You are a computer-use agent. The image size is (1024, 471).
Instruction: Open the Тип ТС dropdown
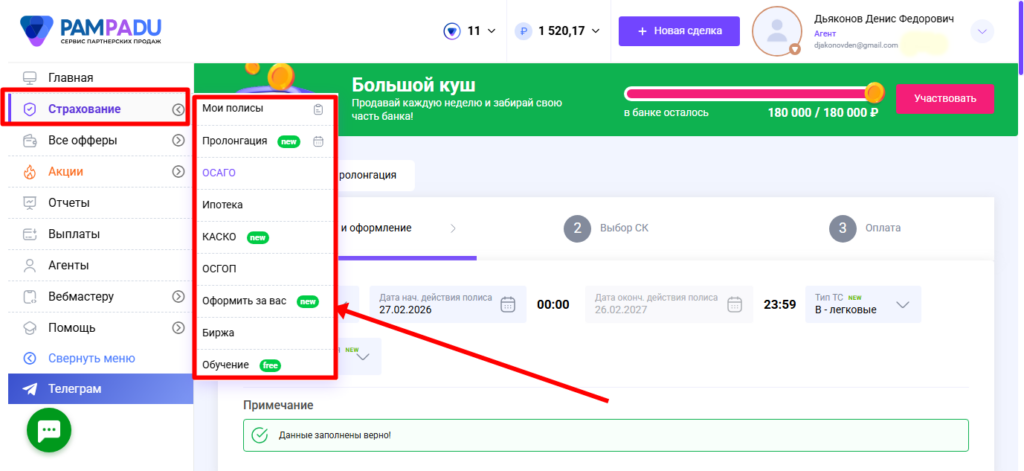point(863,304)
